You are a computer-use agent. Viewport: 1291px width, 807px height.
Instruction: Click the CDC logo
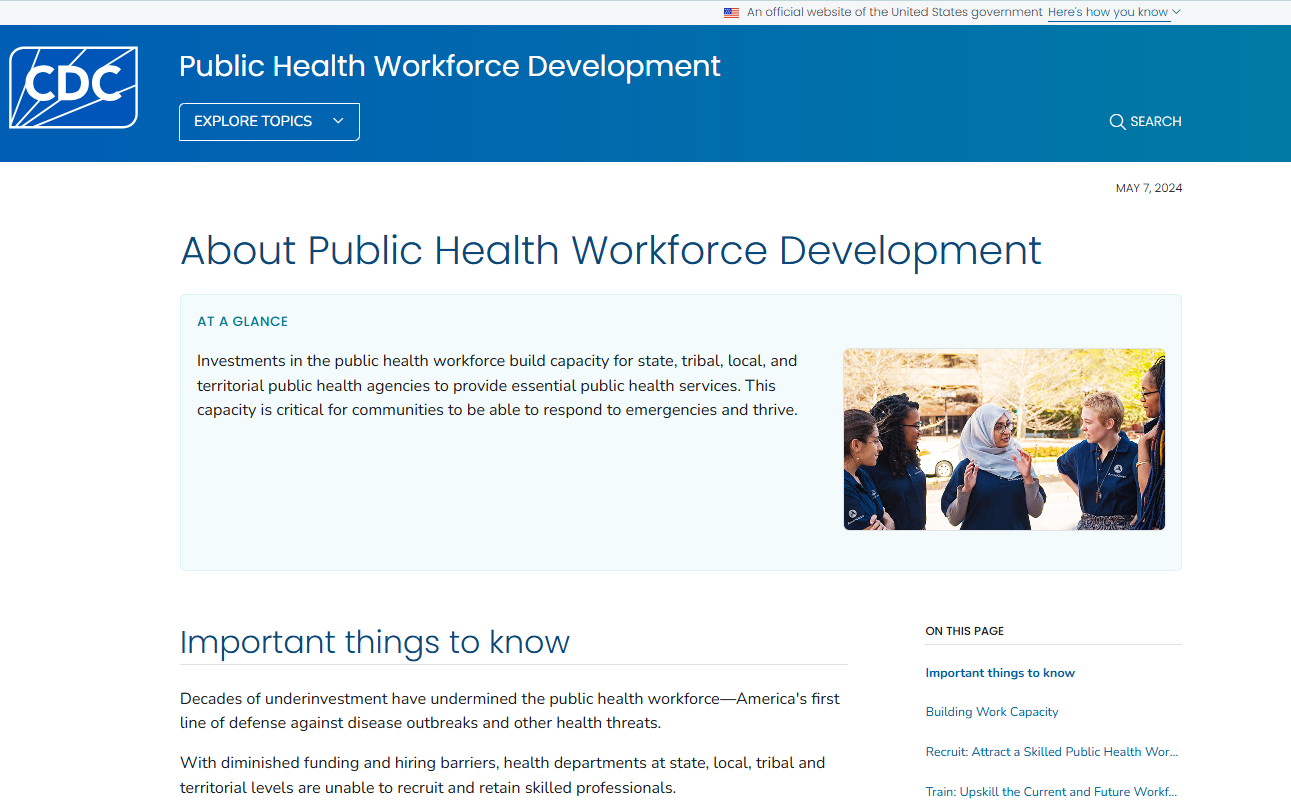click(73, 88)
